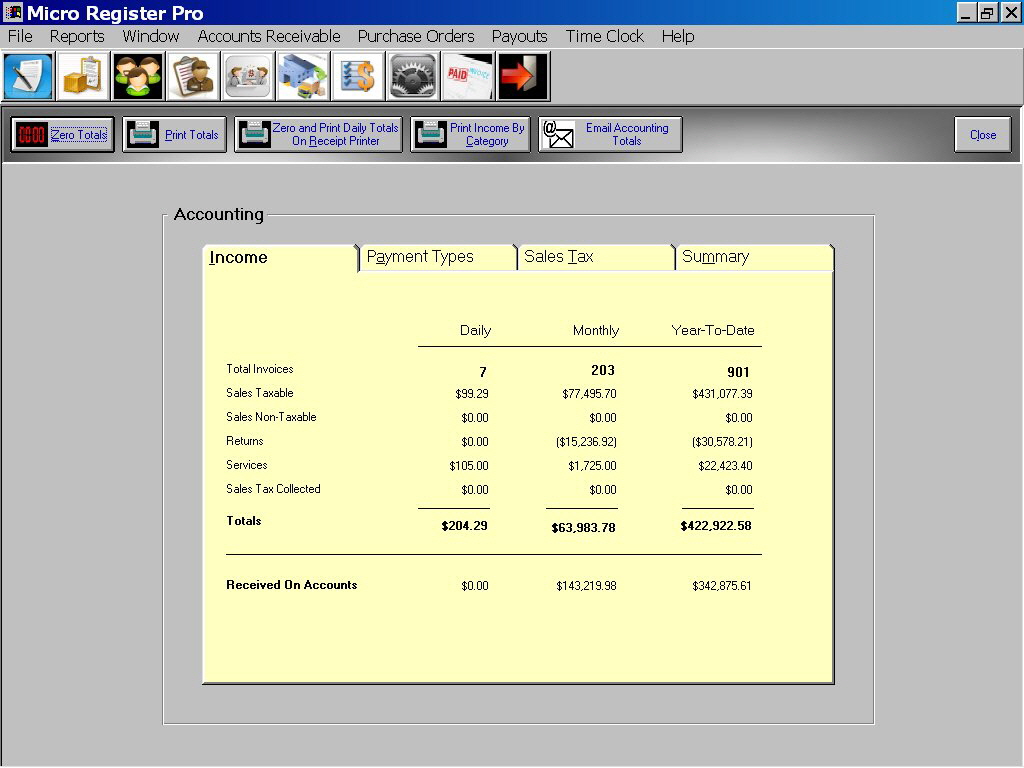The height and width of the screenshot is (768, 1024).
Task: Open new invoice with pen-and-paper icon
Action: [28, 76]
